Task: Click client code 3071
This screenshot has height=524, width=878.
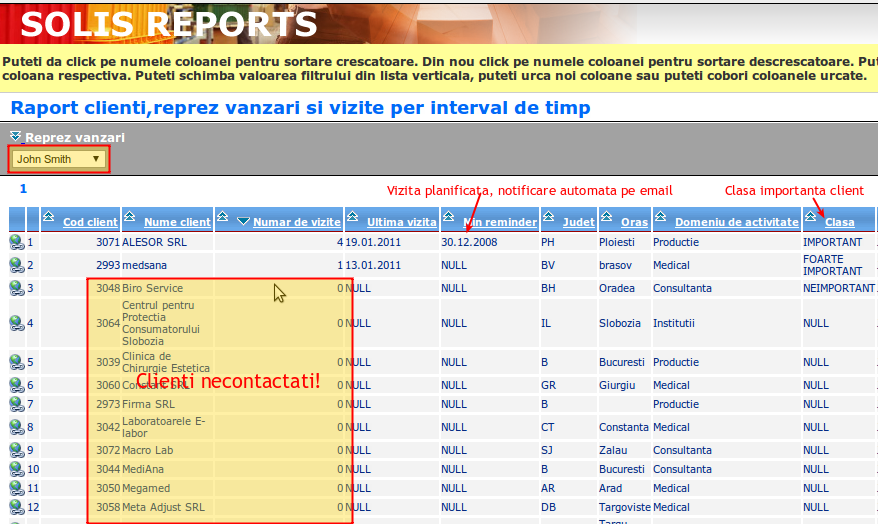Action: (x=108, y=242)
